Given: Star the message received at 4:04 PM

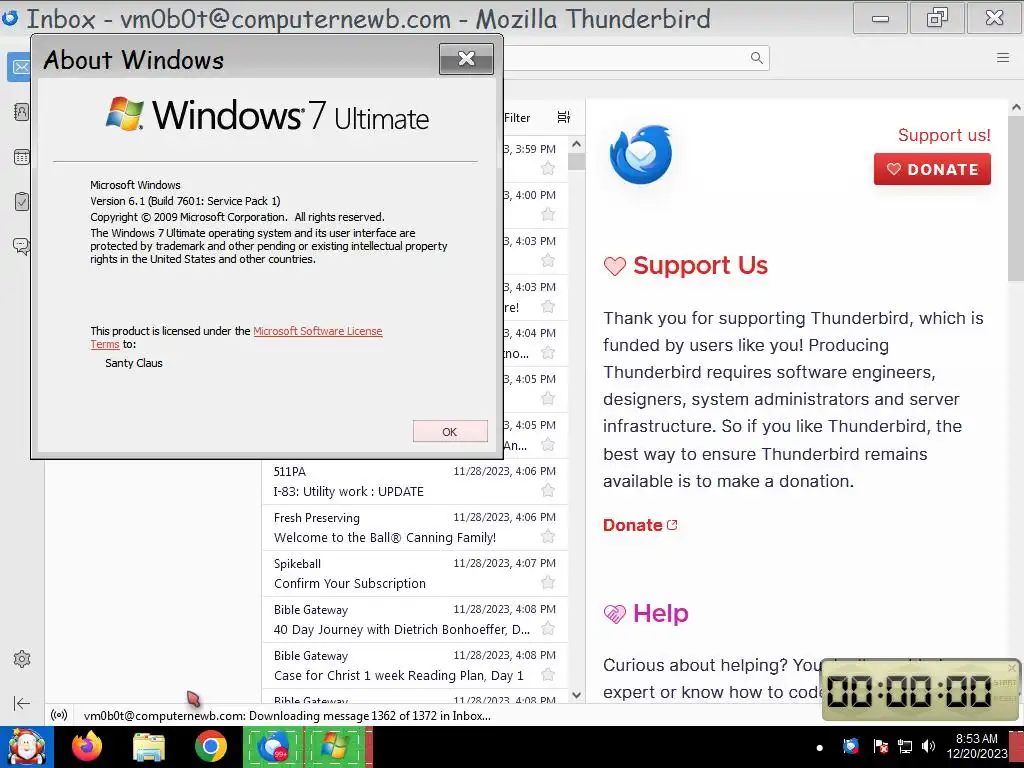Looking at the screenshot, I should pyautogui.click(x=548, y=353).
